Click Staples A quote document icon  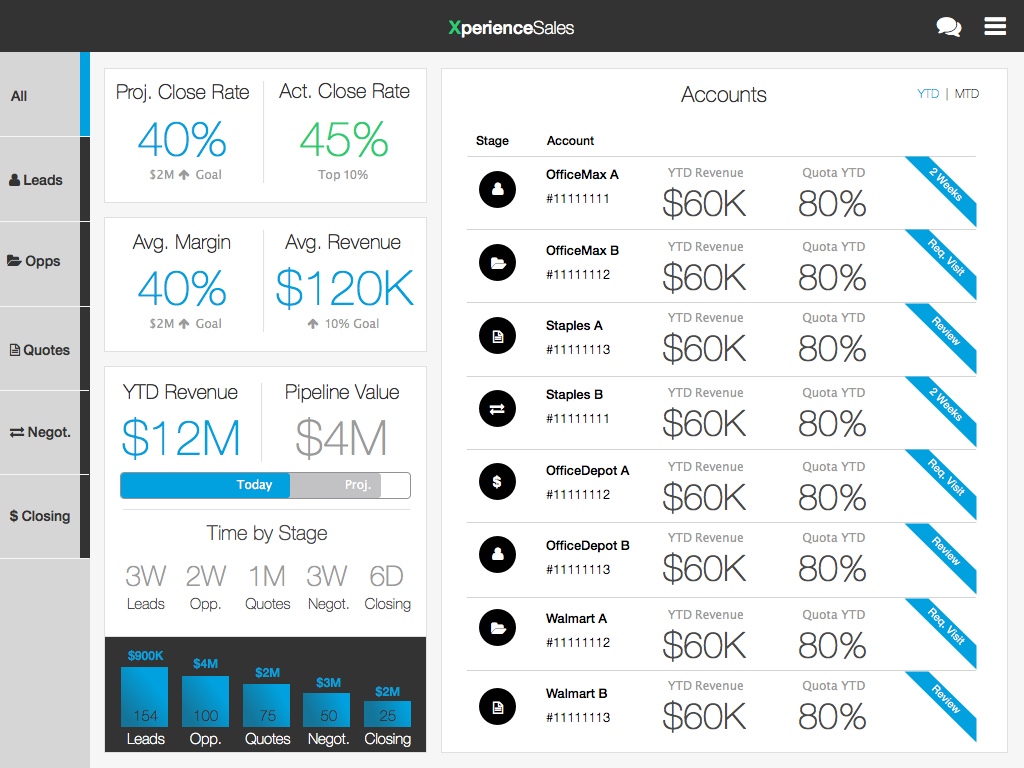coord(498,336)
